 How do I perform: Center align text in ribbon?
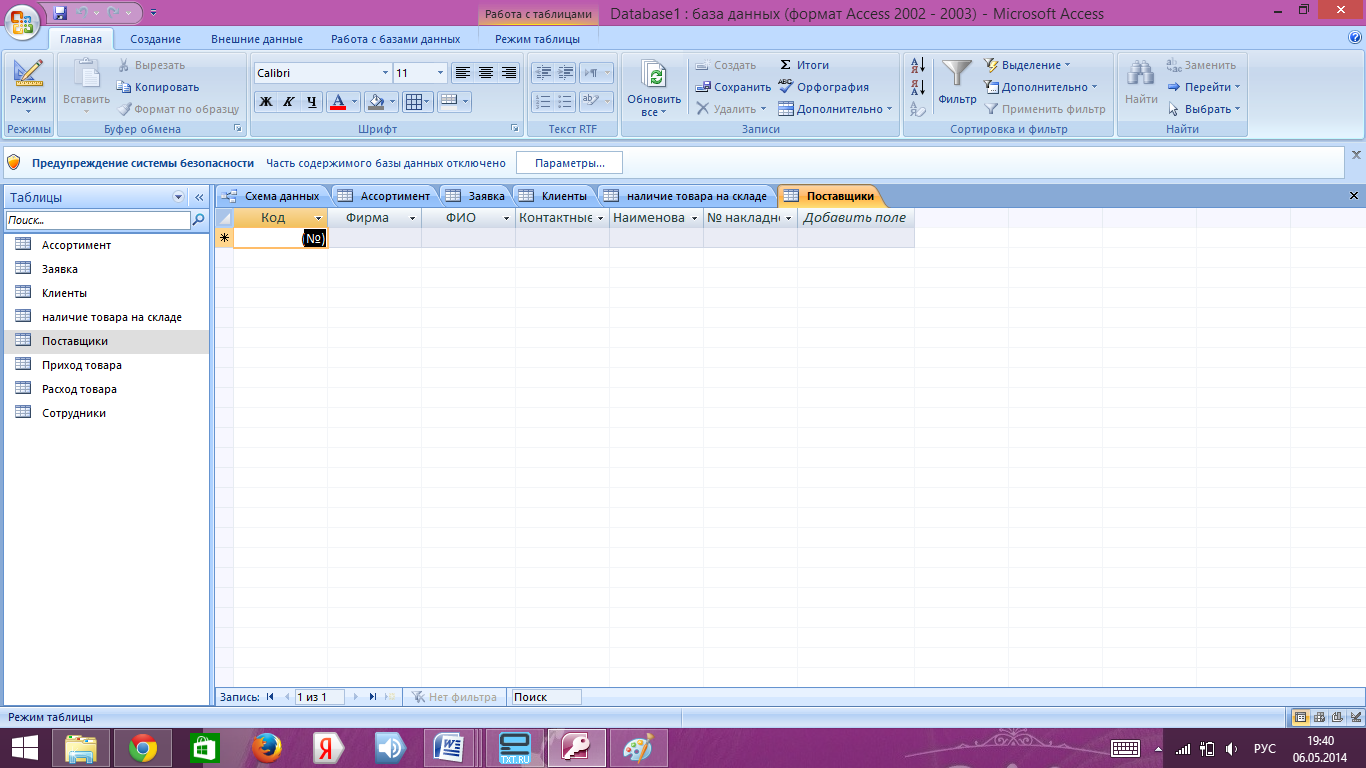click(x=486, y=73)
